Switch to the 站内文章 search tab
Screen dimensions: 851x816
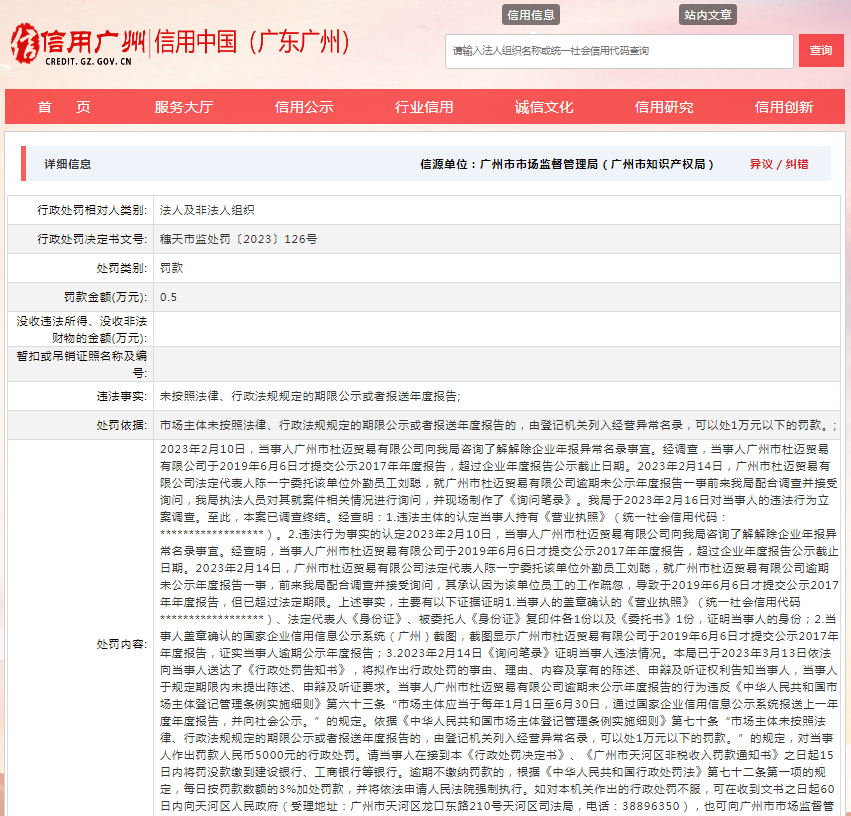(x=708, y=15)
